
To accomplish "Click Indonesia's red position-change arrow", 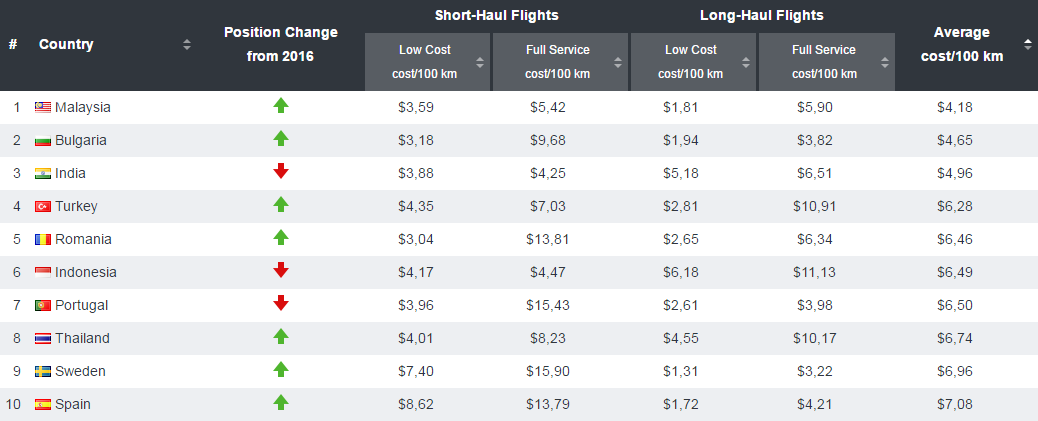I will click(281, 271).
